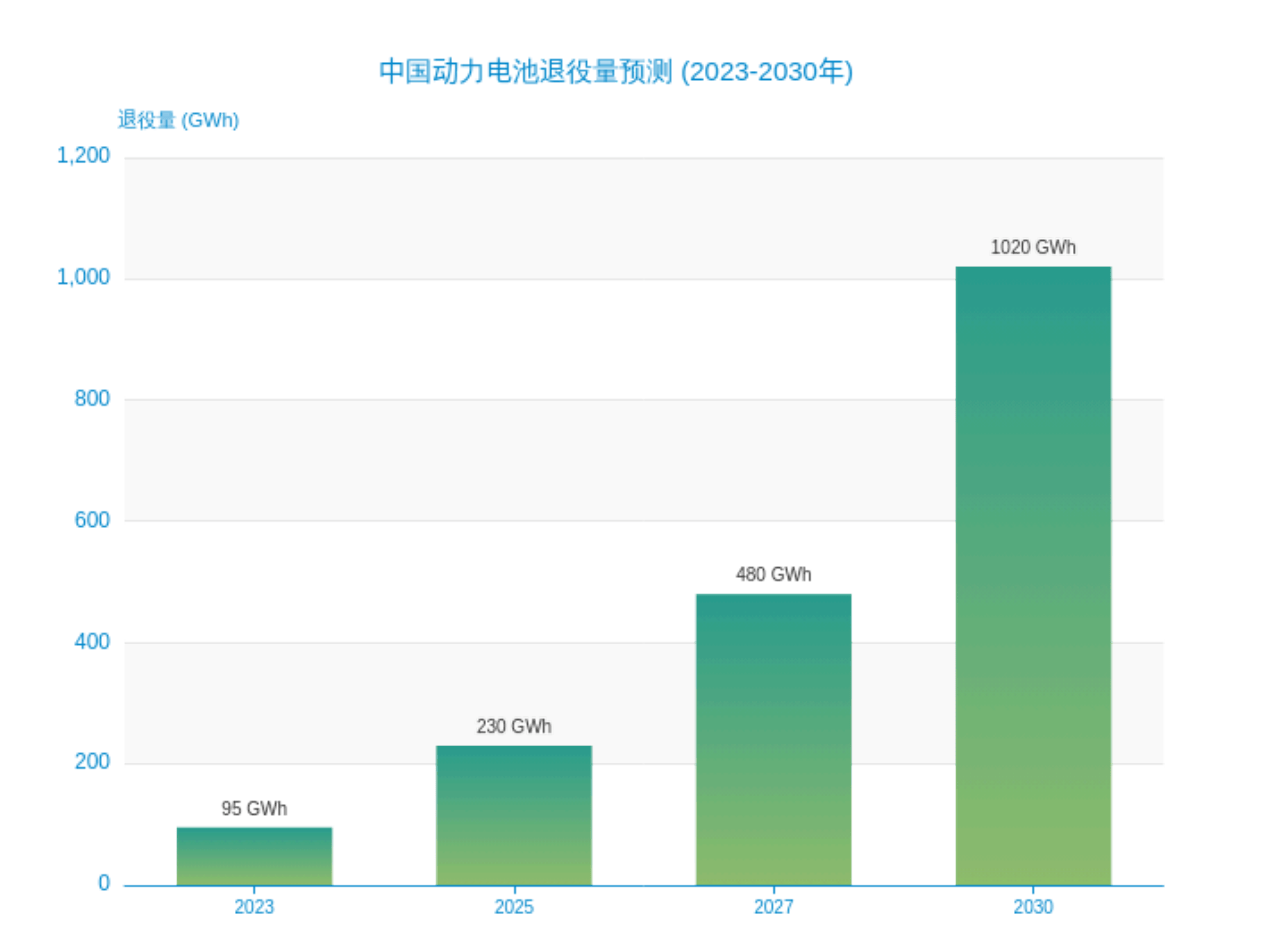Click the 95 GWh data label

pos(254,809)
